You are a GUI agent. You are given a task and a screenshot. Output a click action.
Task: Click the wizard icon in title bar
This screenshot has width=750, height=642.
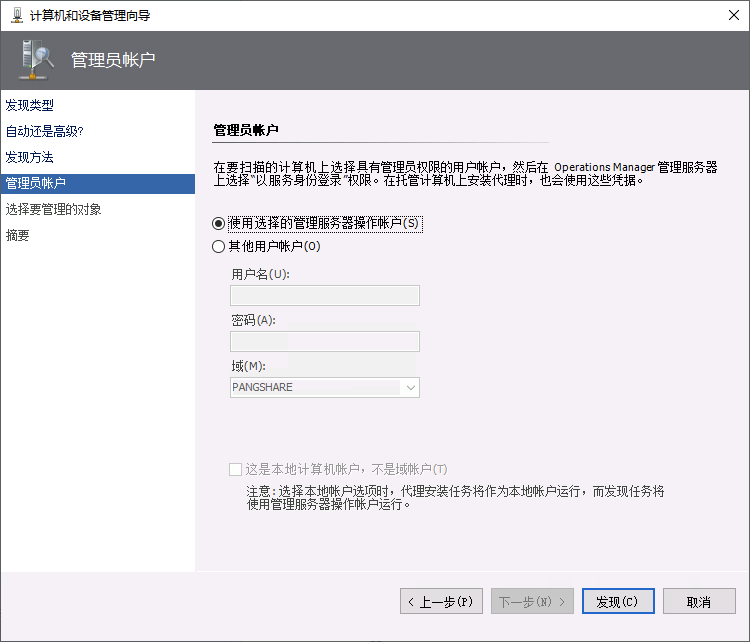[x=17, y=15]
